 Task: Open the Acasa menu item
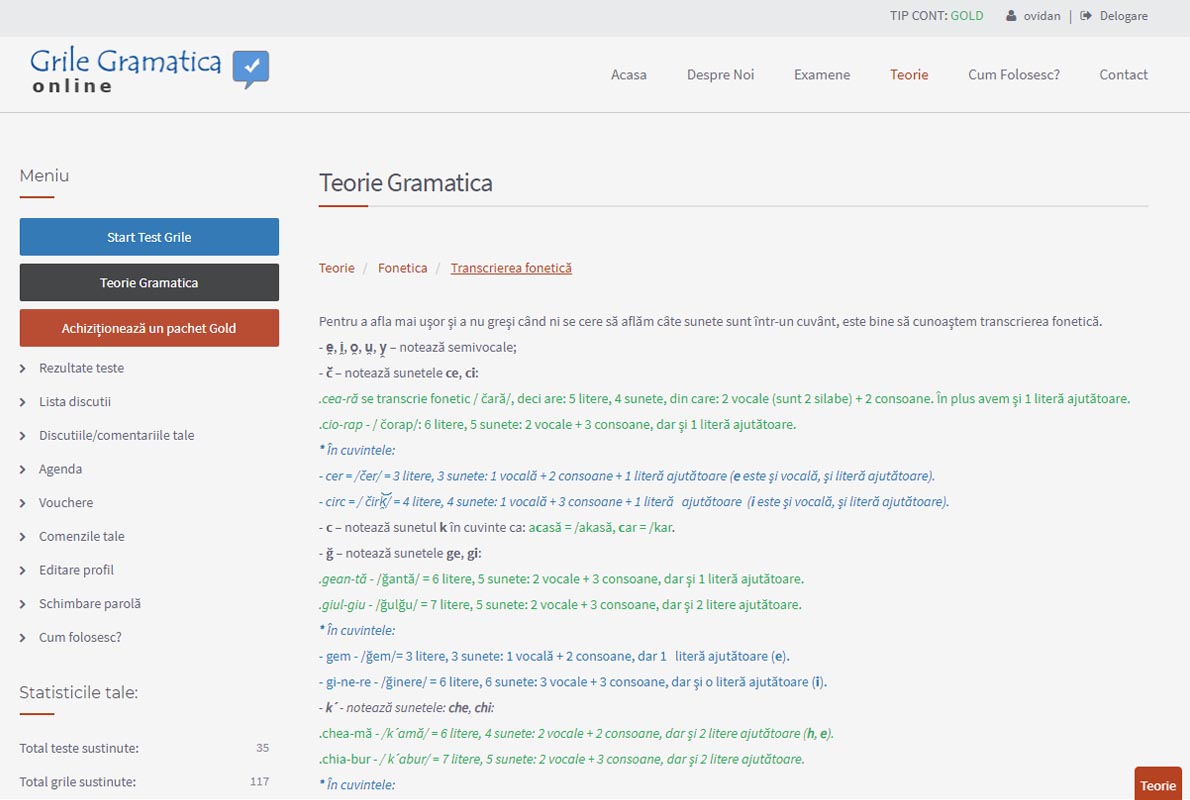628,75
